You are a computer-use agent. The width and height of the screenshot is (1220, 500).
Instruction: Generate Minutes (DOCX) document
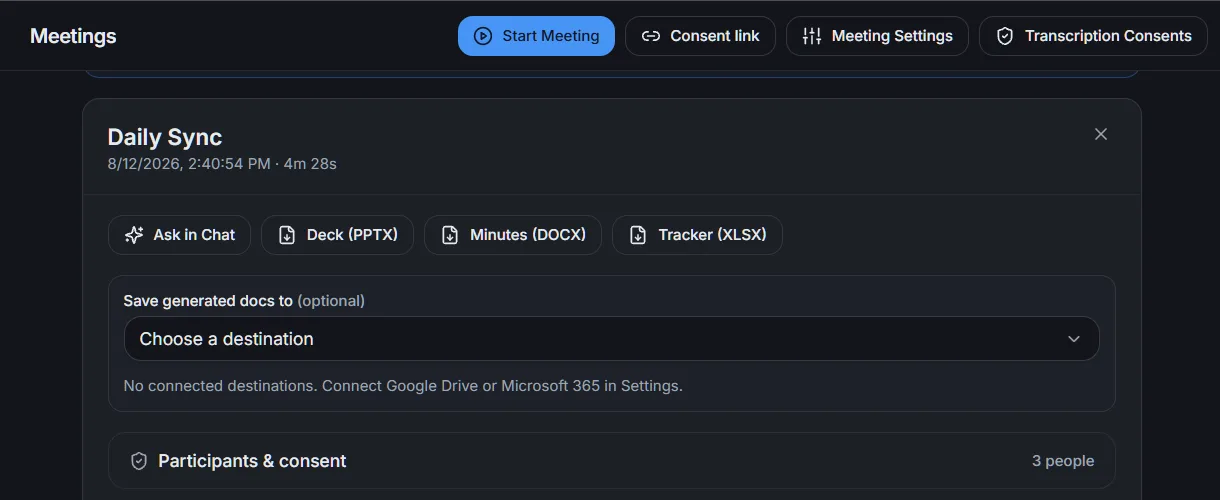coord(513,235)
